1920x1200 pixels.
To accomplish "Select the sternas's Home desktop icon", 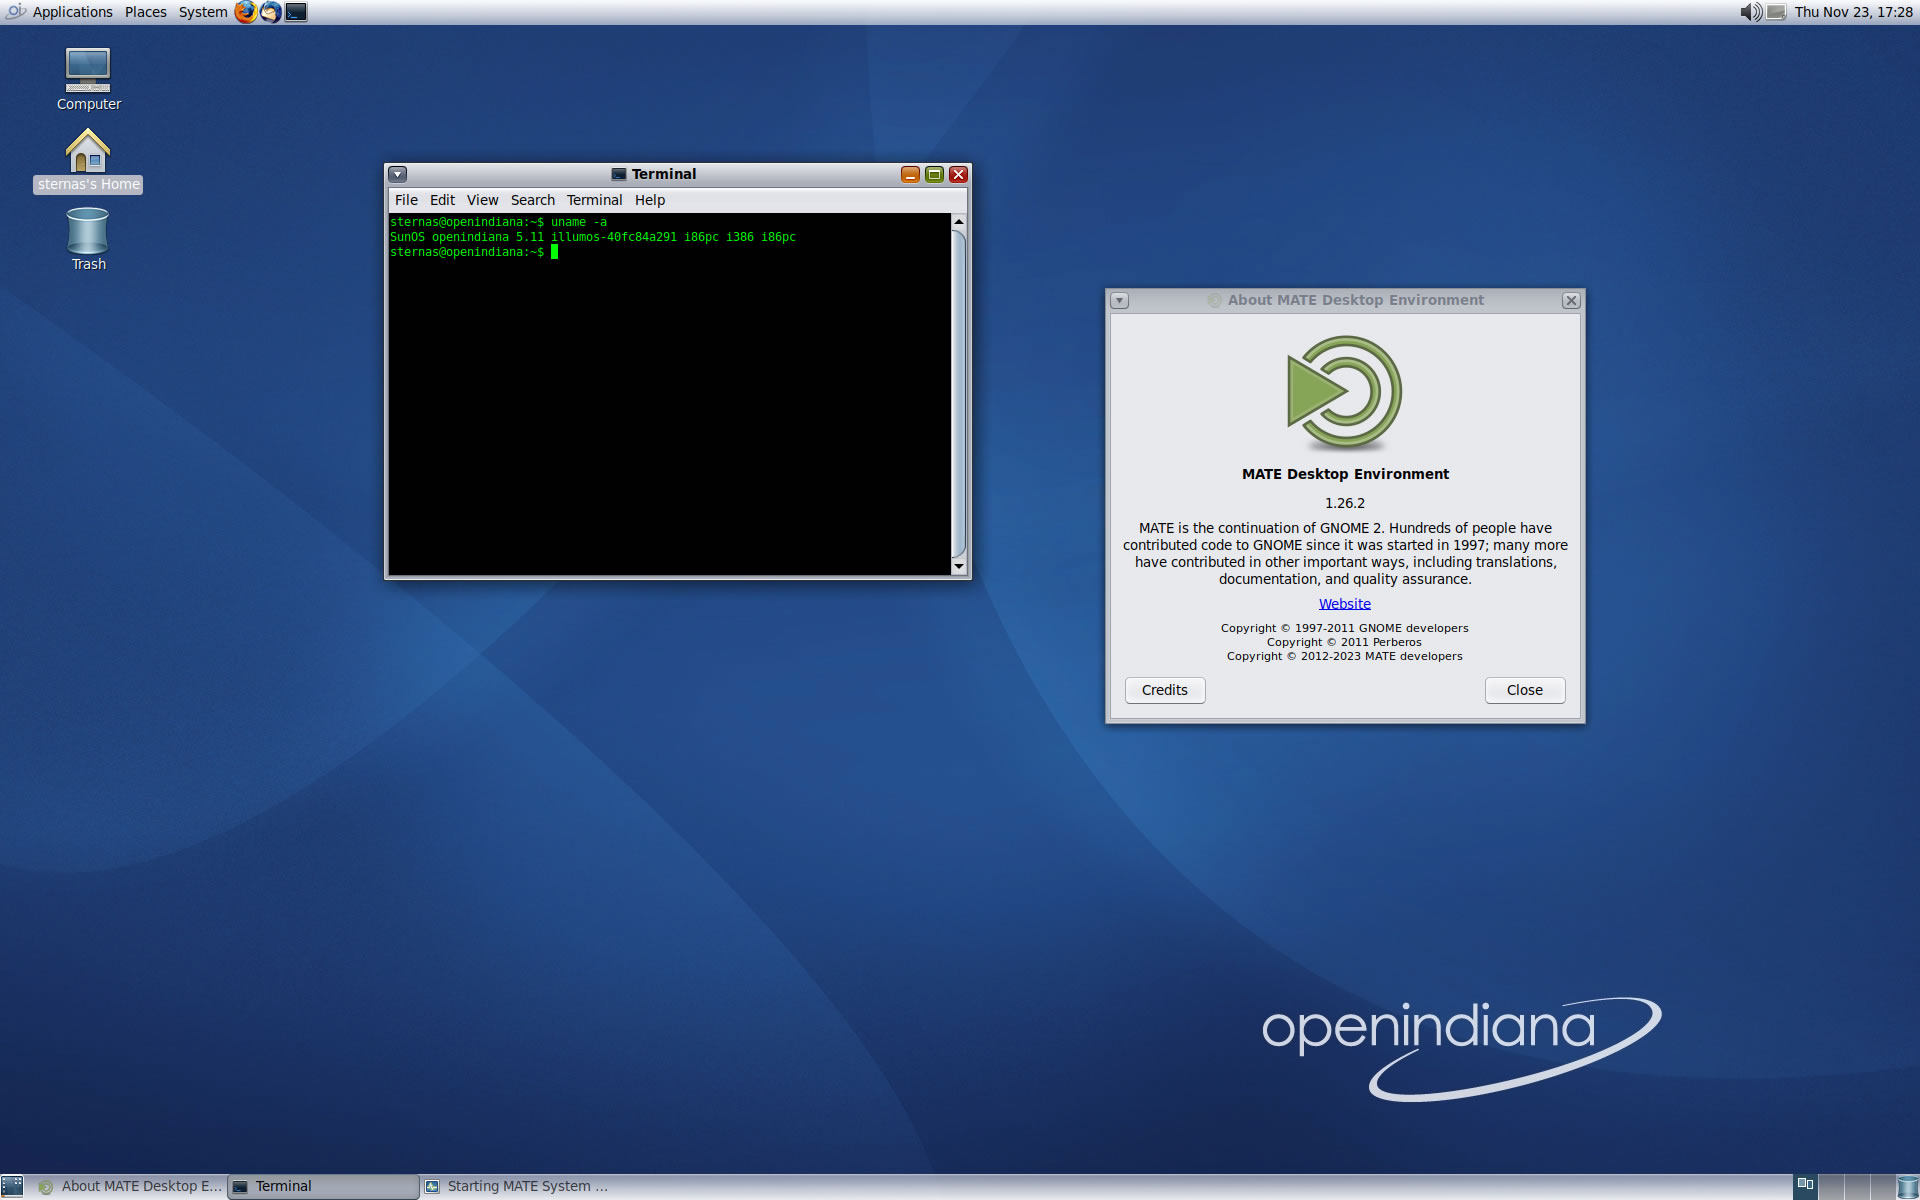I will tap(88, 160).
